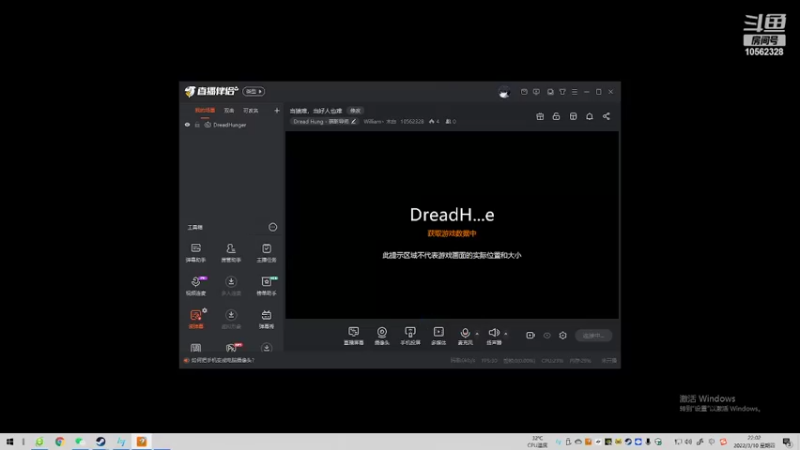
Task: Click the third small title bar icon
Action: 550,92
